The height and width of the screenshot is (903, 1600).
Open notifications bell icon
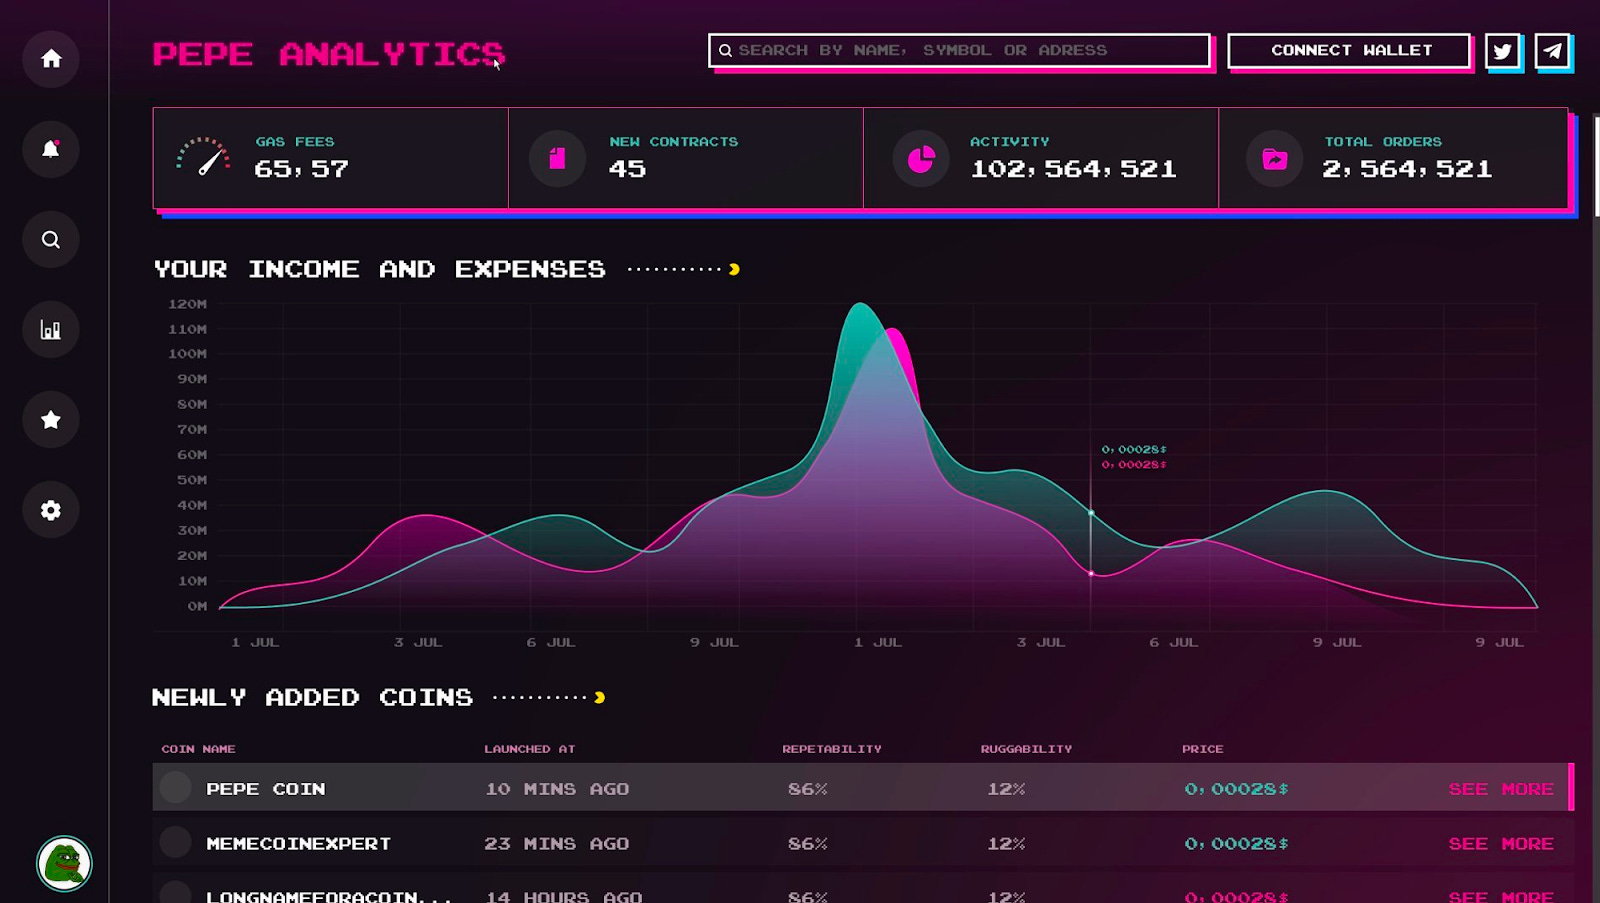[51, 149]
